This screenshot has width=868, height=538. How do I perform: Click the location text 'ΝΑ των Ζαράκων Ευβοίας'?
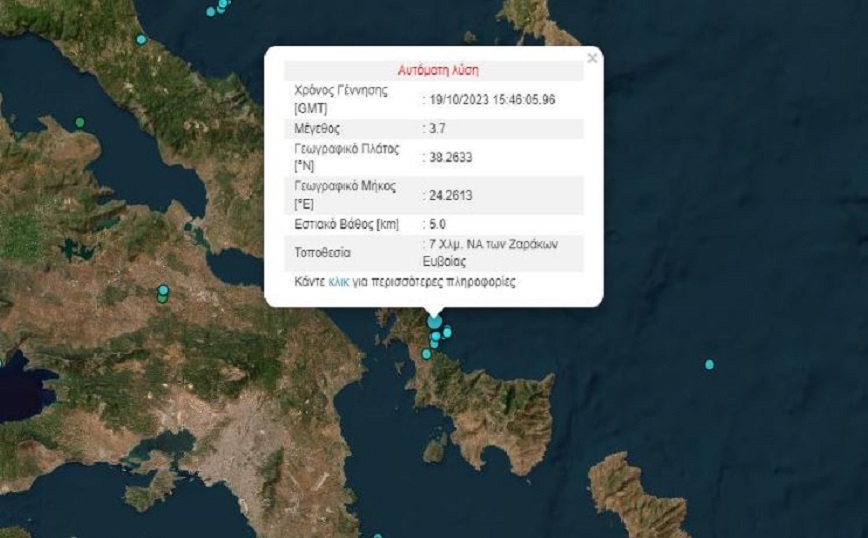pyautogui.click(x=500, y=251)
